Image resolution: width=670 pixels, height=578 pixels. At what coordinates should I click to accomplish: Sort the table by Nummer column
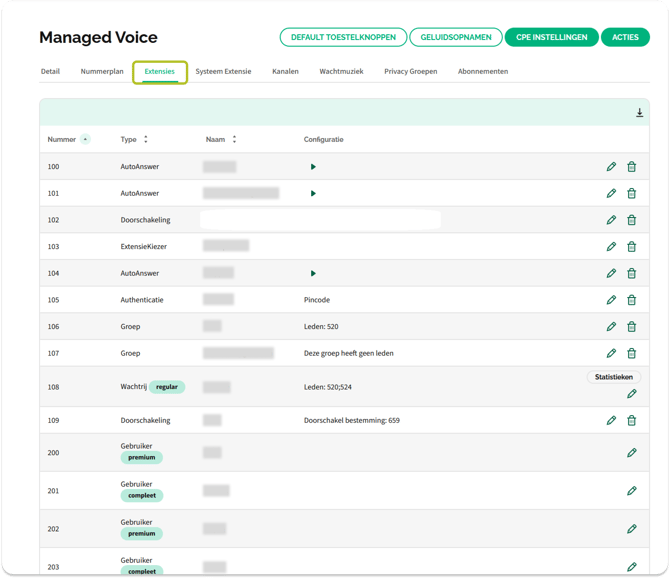pyautogui.click(x=84, y=140)
